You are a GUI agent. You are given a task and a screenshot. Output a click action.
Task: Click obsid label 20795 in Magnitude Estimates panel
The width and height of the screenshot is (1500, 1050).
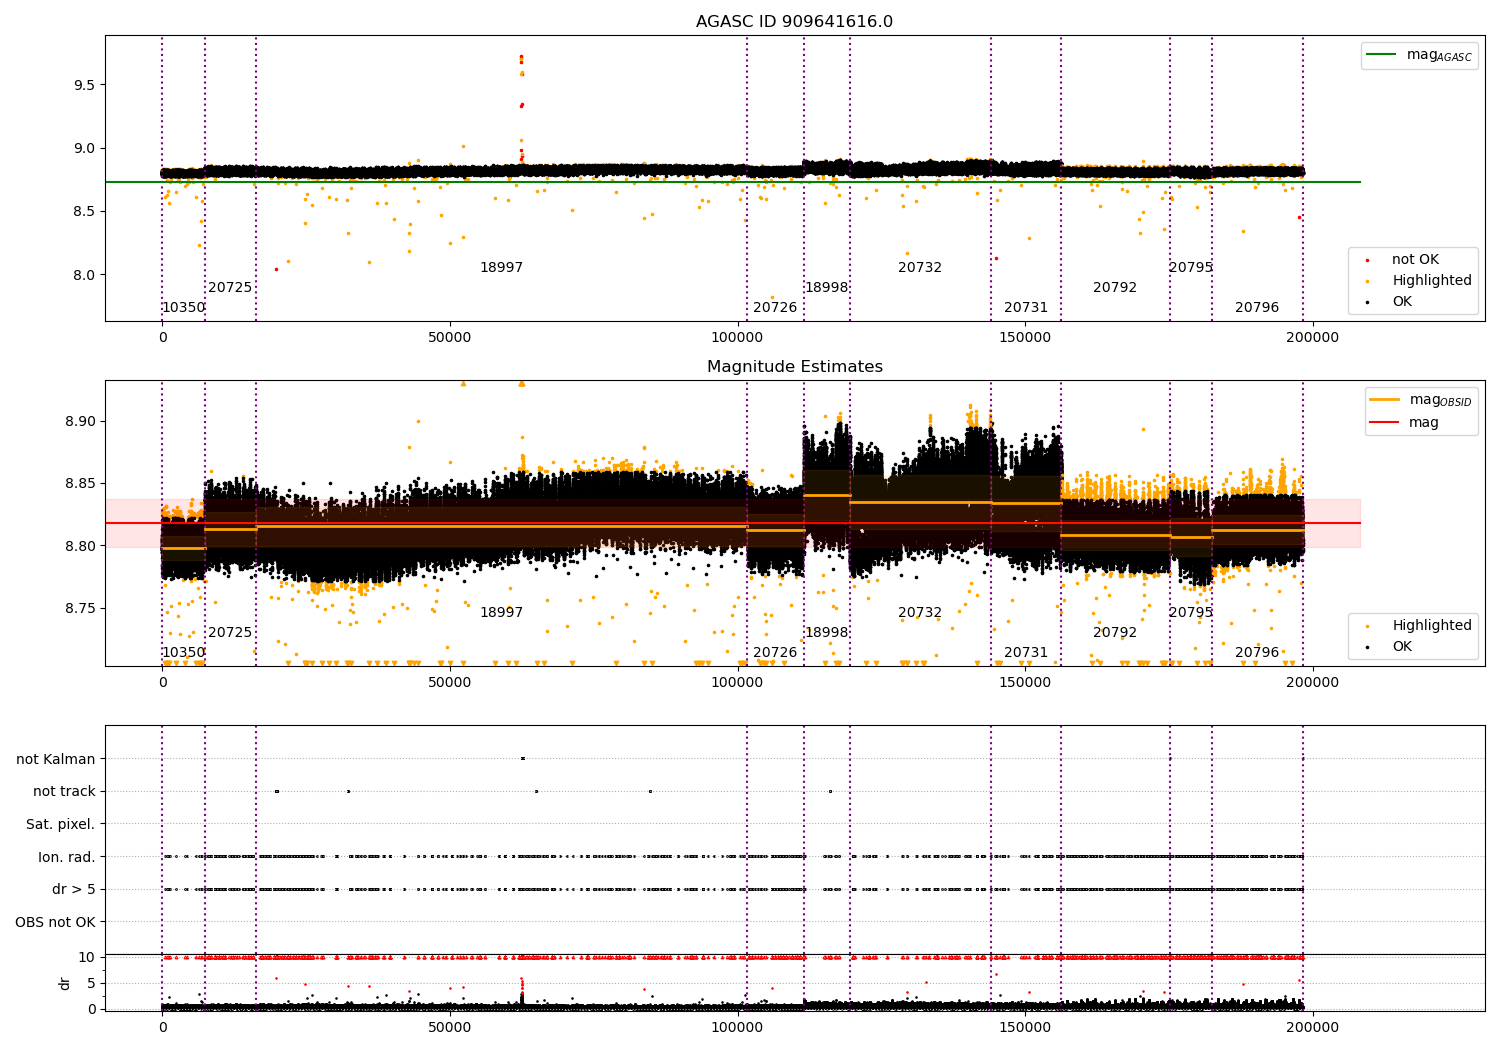pos(1191,613)
